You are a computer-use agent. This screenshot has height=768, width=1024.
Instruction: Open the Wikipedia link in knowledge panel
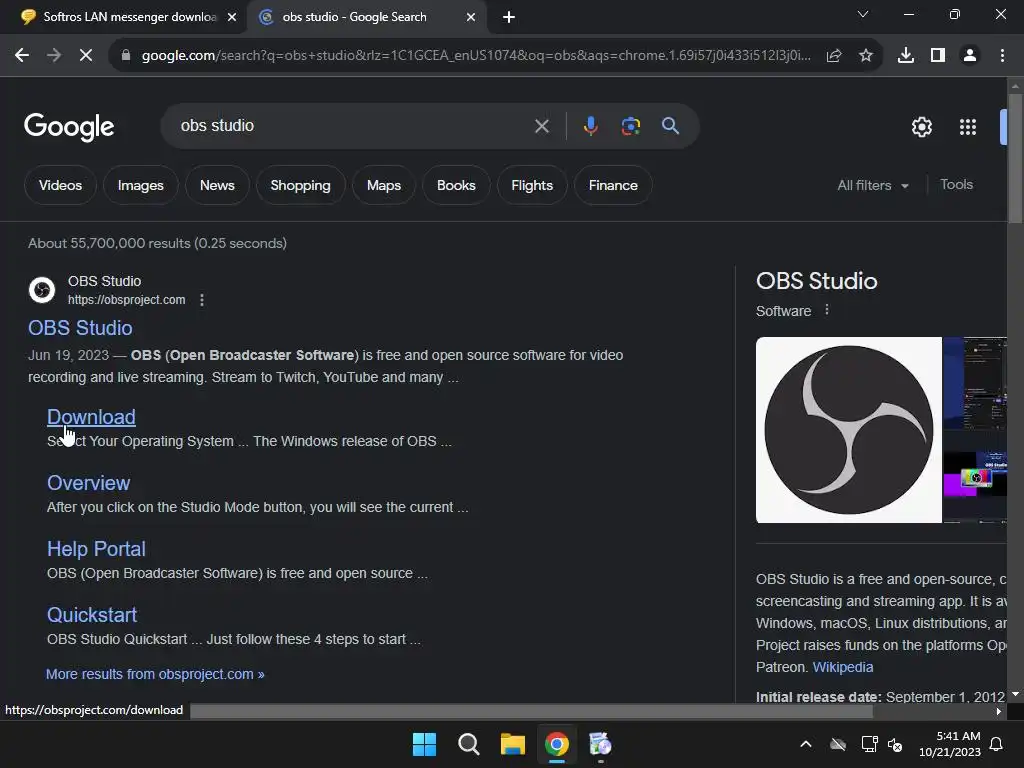point(842,667)
